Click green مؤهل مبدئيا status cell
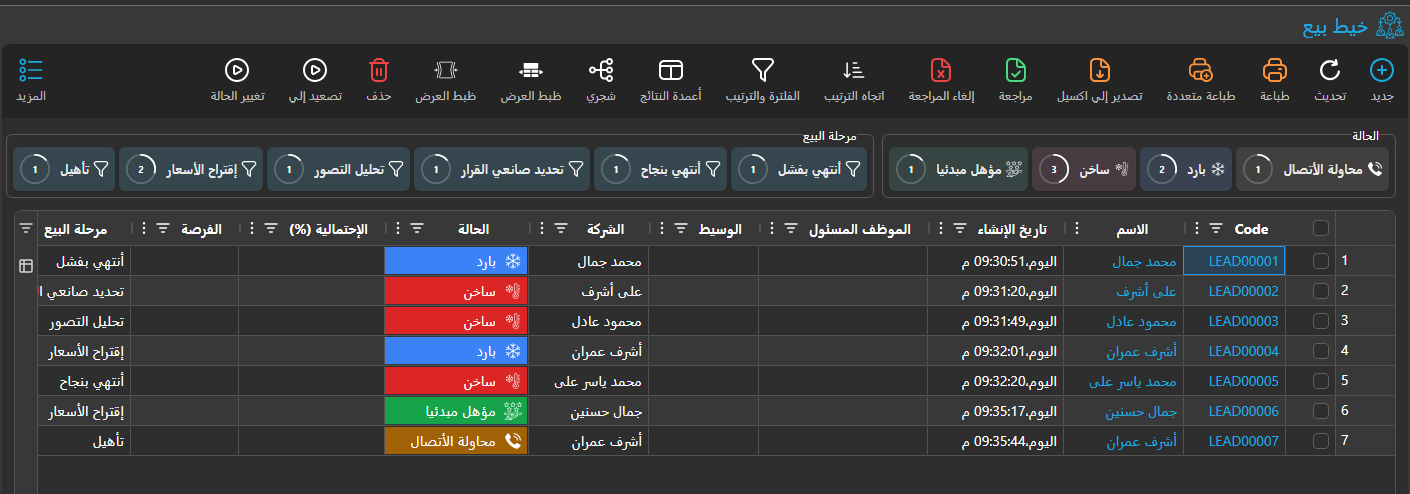The width and height of the screenshot is (1410, 494). [456, 411]
